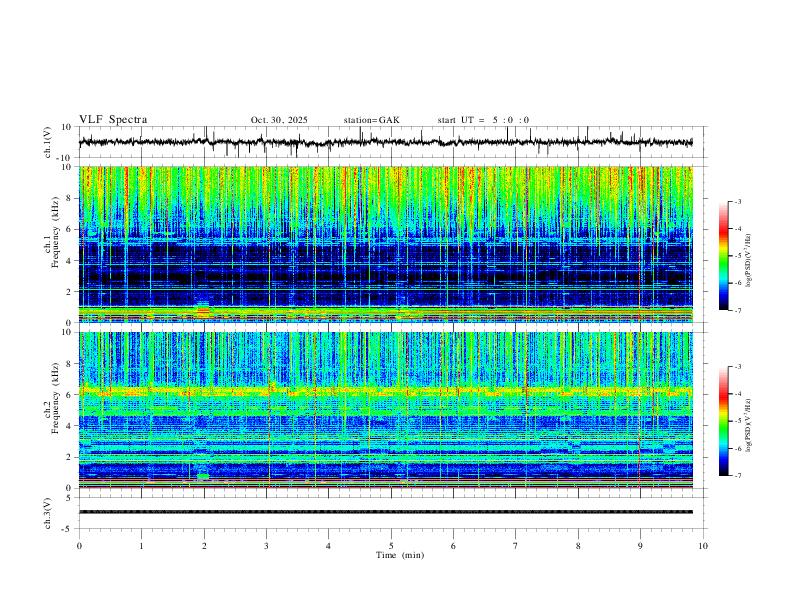This screenshot has width=792, height=612.
Task: Click the "ch.1(V)" waveform axis label
Action: click(48, 142)
